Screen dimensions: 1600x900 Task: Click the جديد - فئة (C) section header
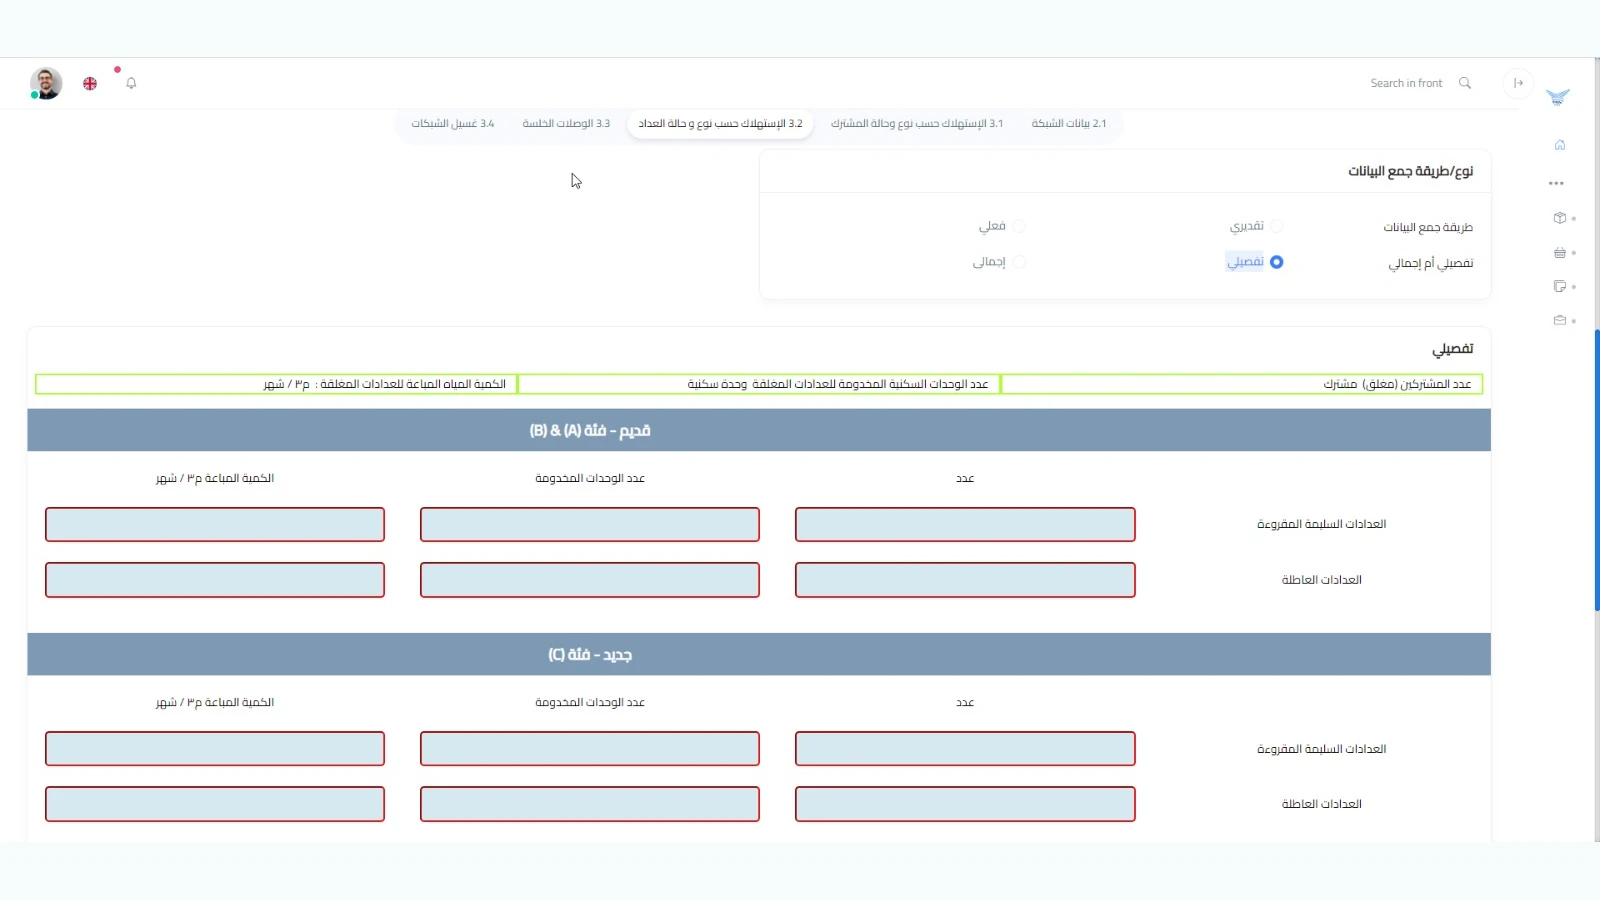(759, 655)
